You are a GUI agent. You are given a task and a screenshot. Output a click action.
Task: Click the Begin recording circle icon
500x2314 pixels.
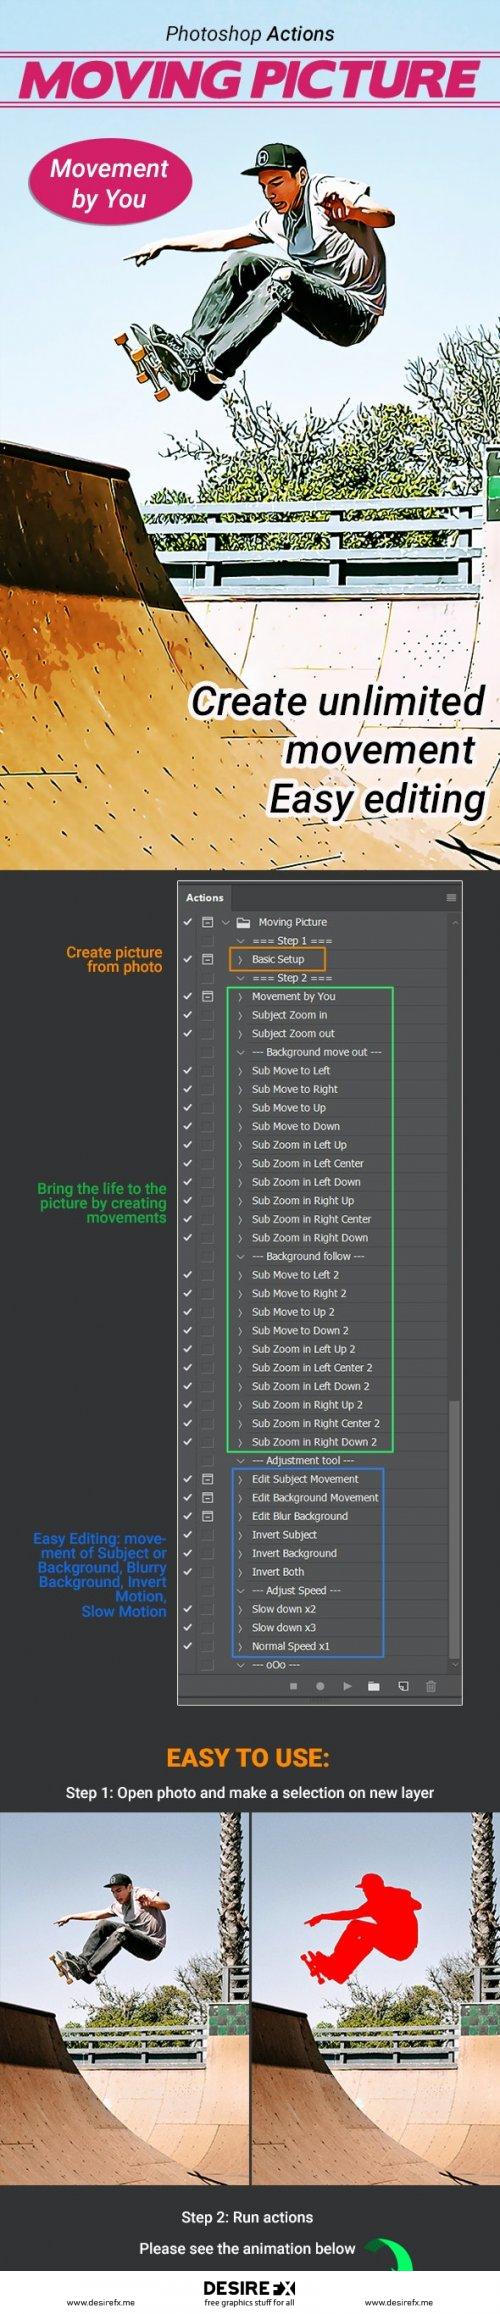[x=321, y=1685]
